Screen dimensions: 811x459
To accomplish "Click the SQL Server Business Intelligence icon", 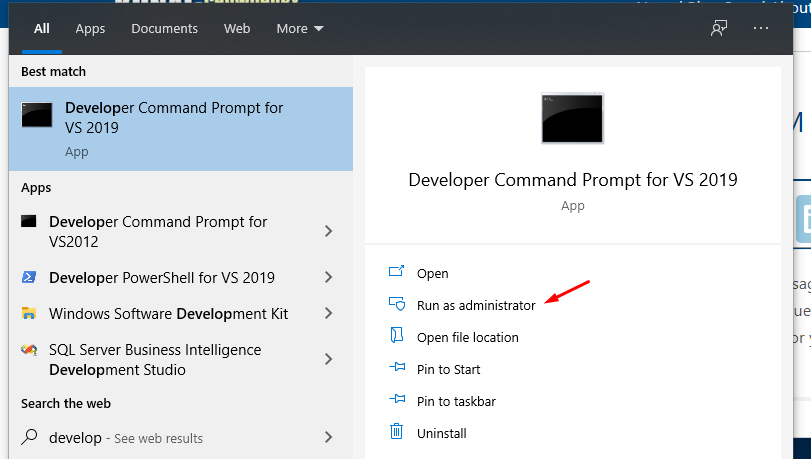I will coord(29,350).
